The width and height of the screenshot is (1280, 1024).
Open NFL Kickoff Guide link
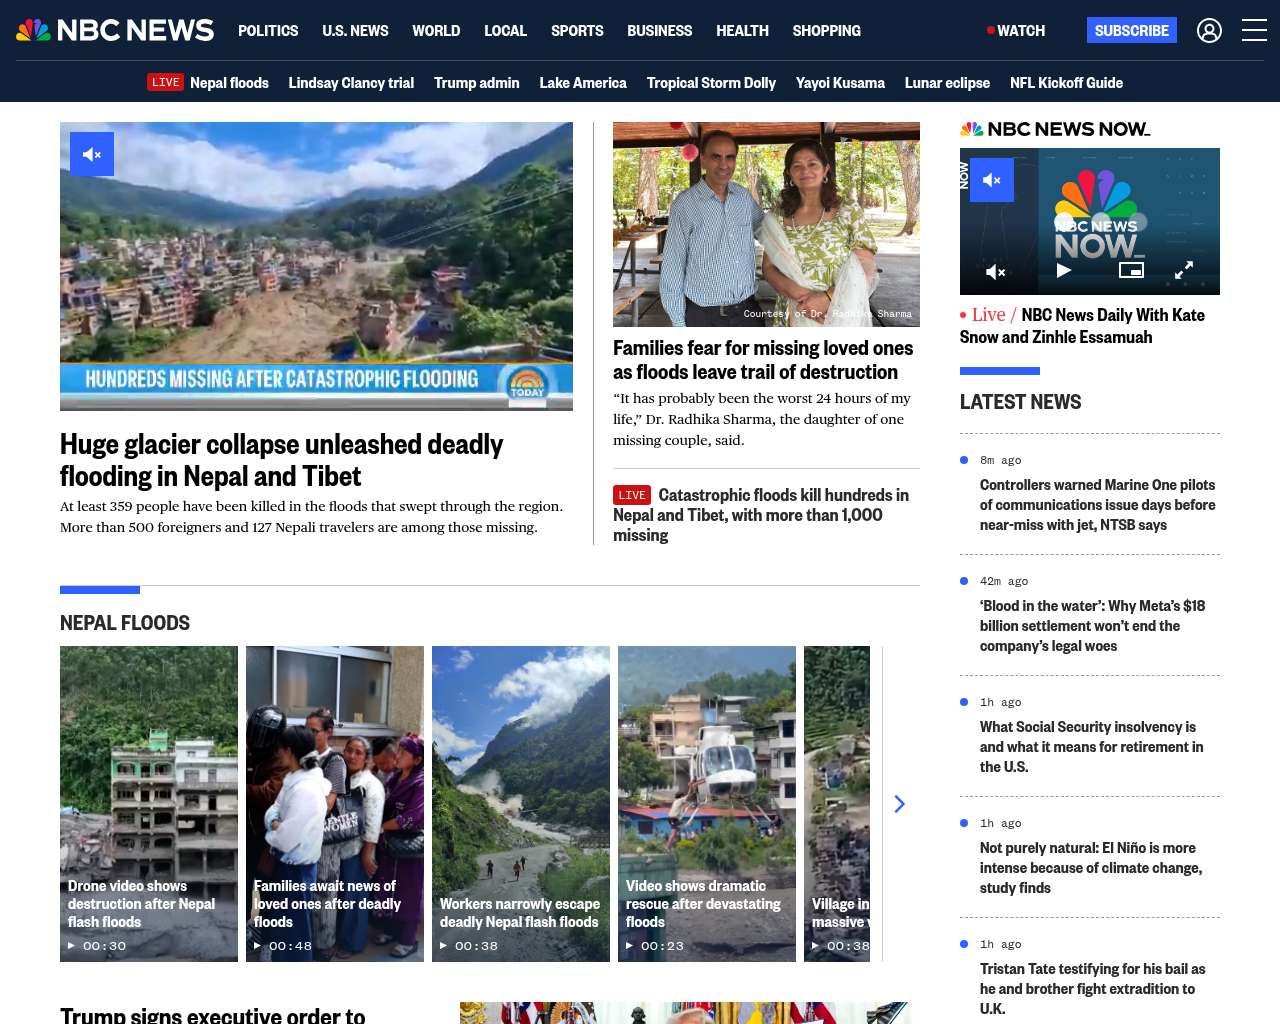(x=1066, y=83)
